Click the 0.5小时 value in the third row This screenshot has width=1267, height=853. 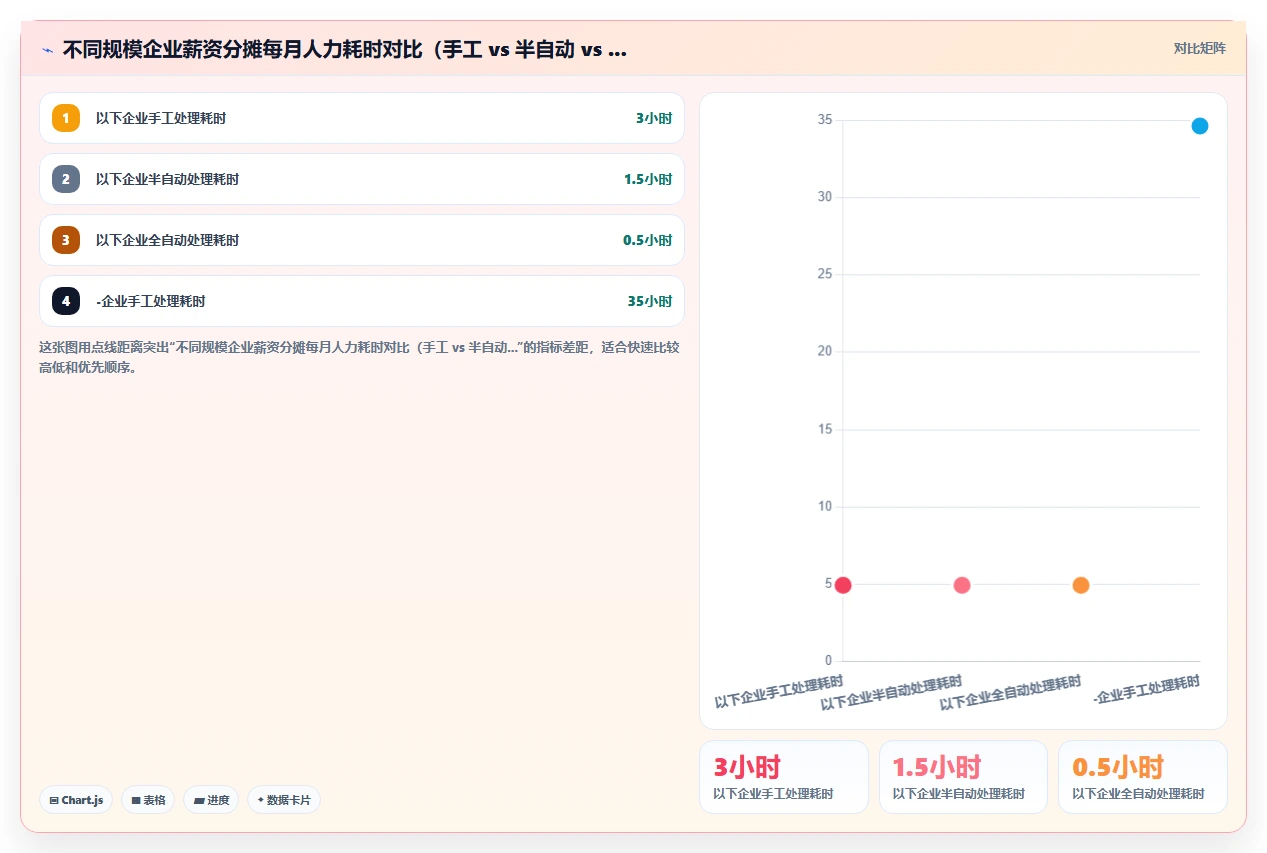pyautogui.click(x=648, y=240)
